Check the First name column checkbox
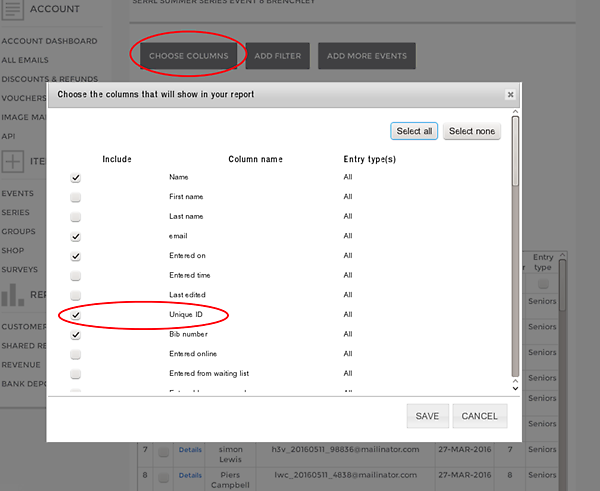This screenshot has height=491, width=600. pos(76,197)
